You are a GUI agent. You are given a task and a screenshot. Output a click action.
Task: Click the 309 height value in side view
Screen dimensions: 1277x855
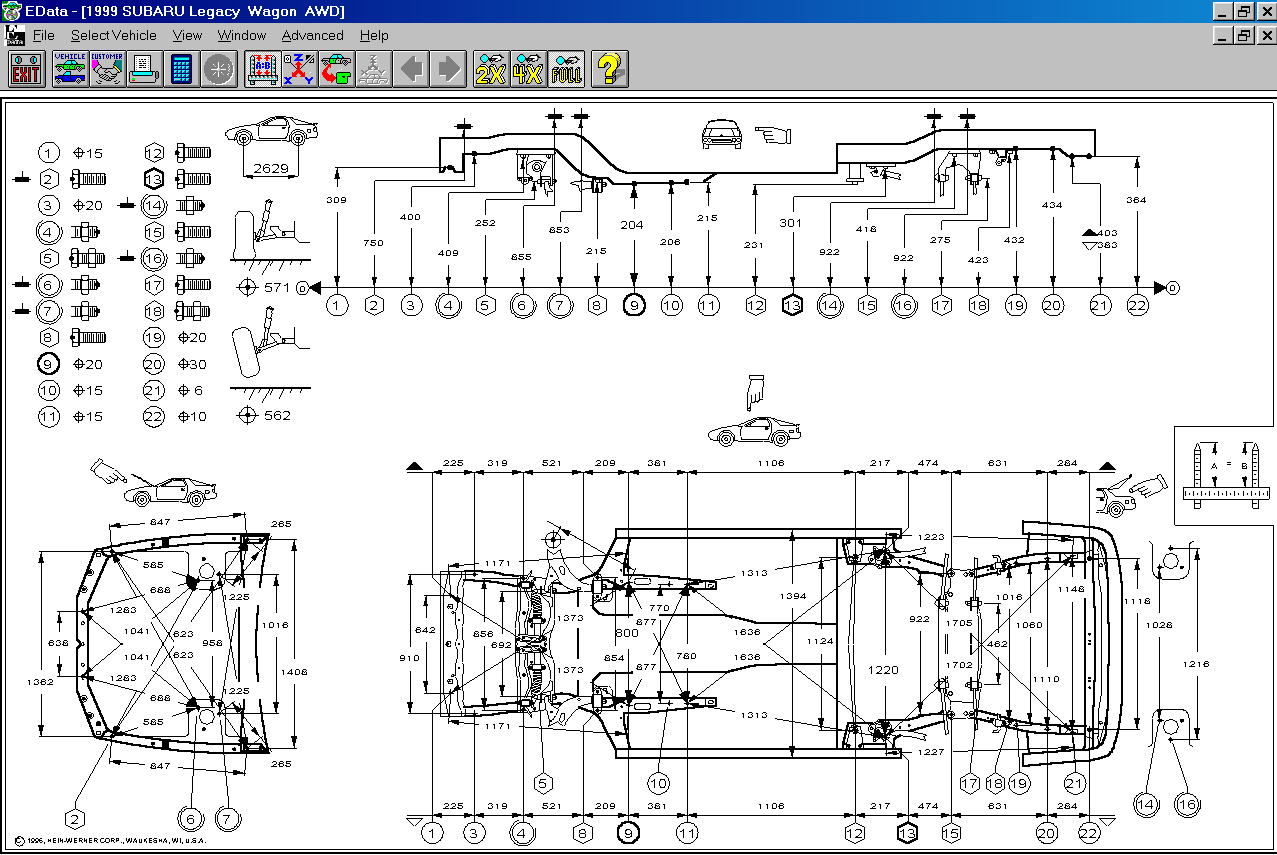coord(338,200)
